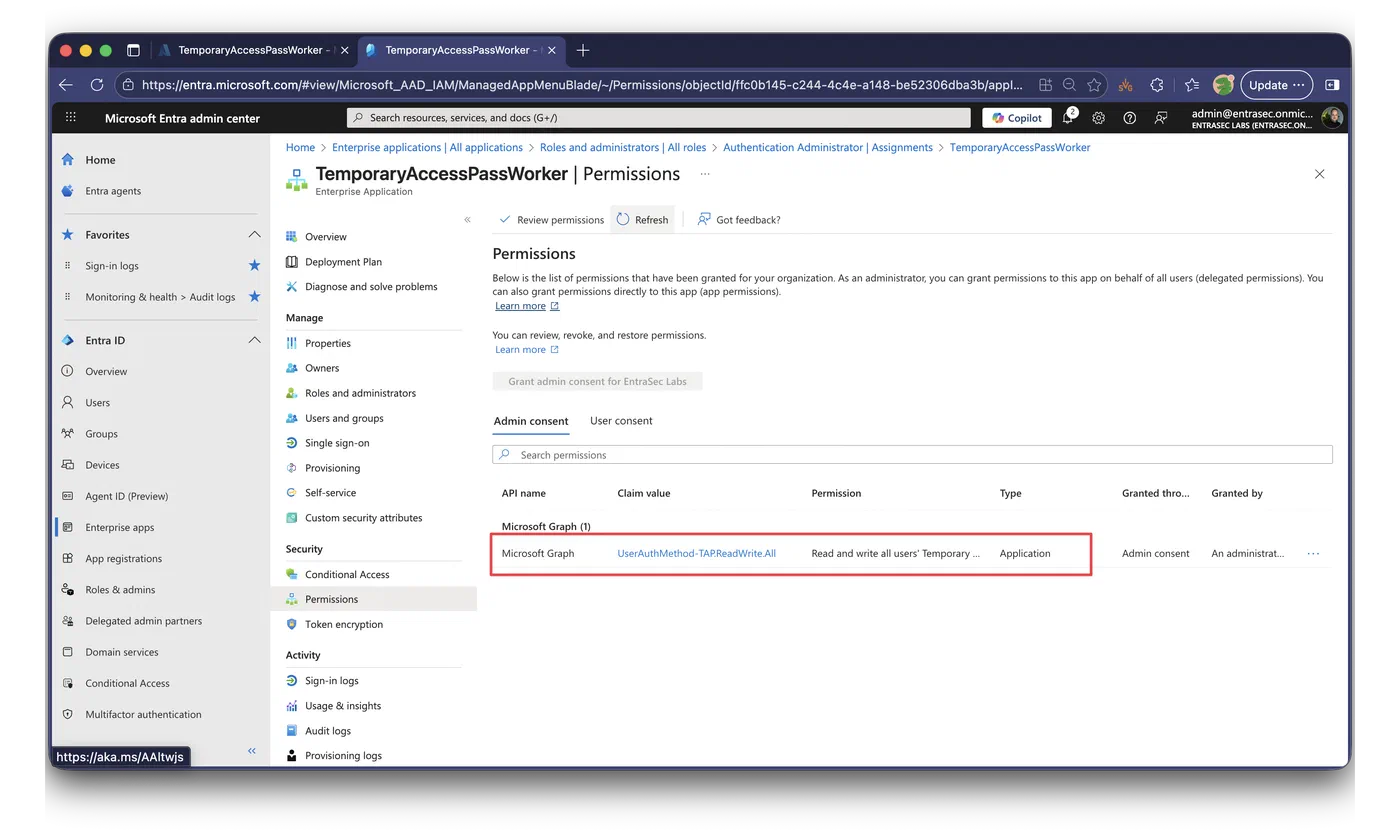Open first Learn more link
The height and width of the screenshot is (834, 1400).
click(x=527, y=306)
